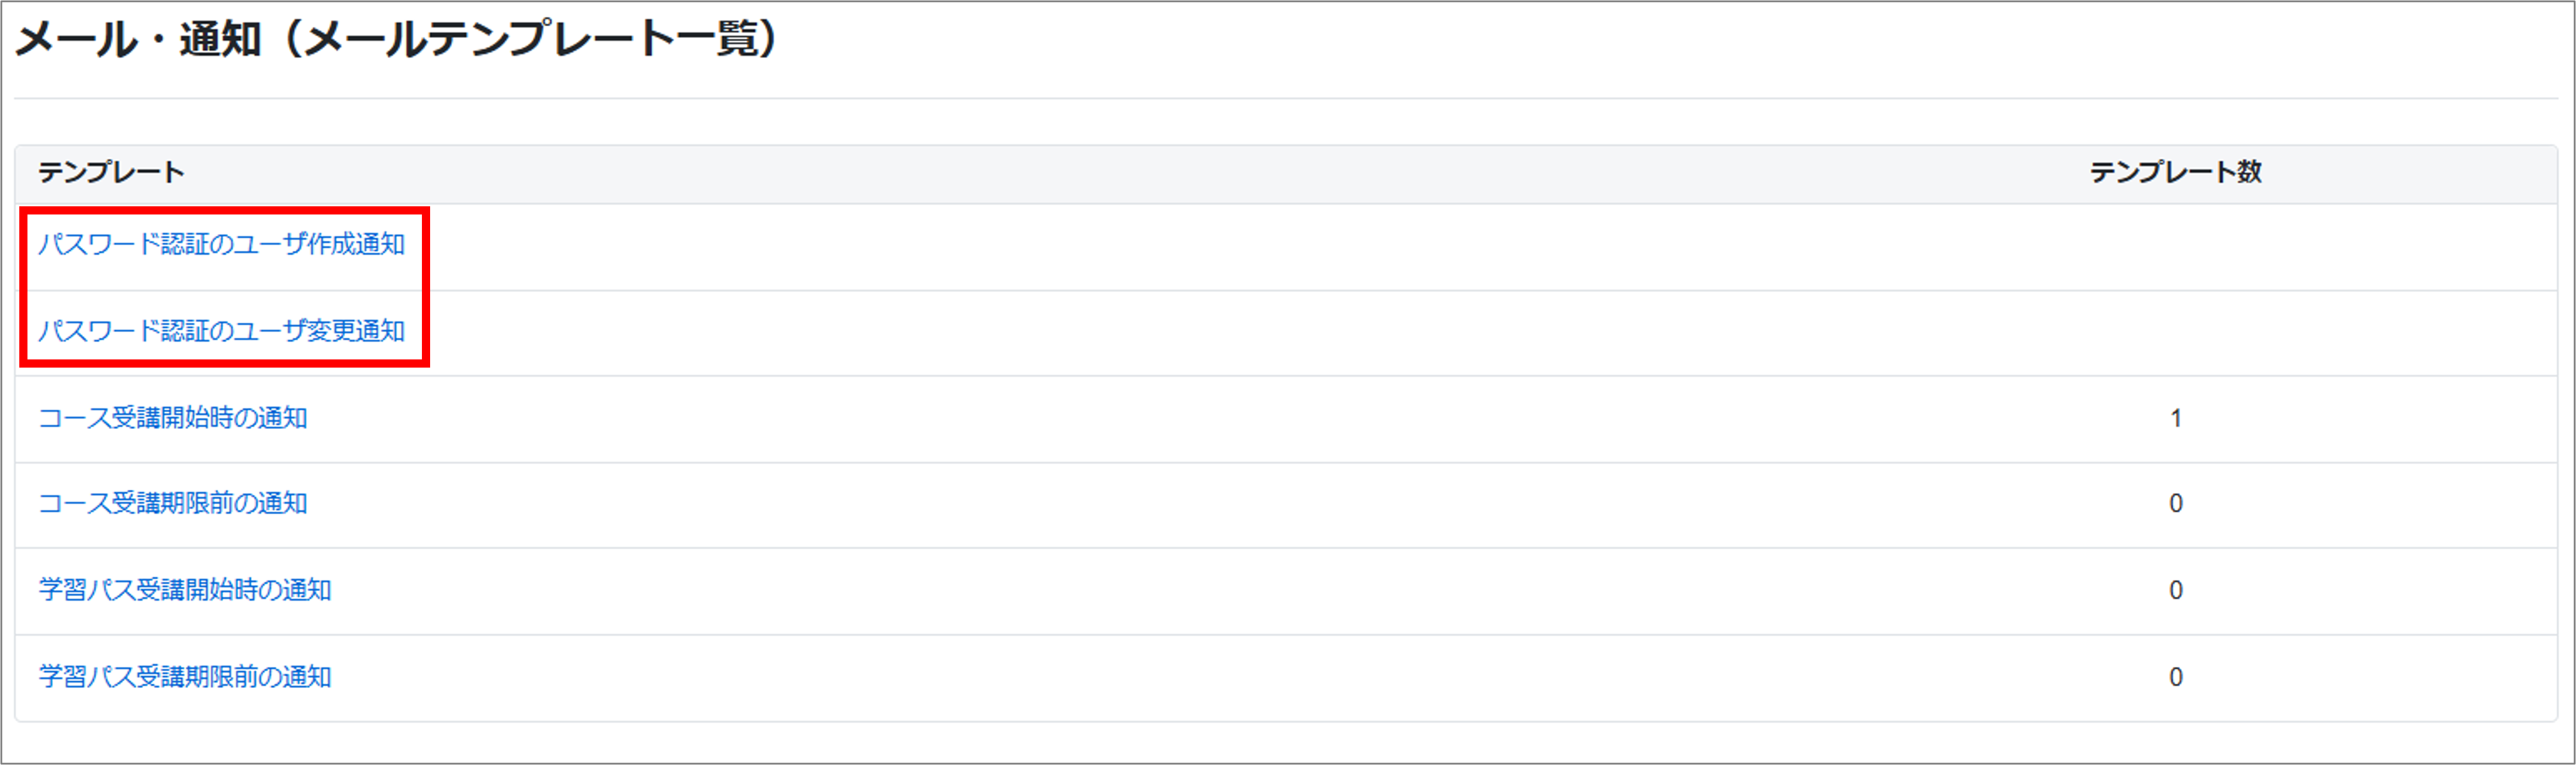Click count 1 in コース受講開始時の通知 row
This screenshot has height=765, width=2576.
tap(2175, 418)
